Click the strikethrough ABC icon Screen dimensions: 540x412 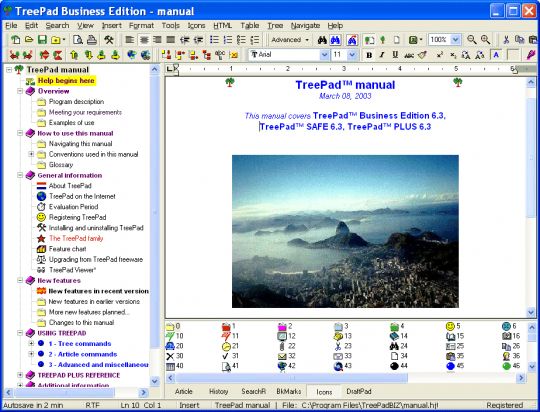click(x=409, y=55)
